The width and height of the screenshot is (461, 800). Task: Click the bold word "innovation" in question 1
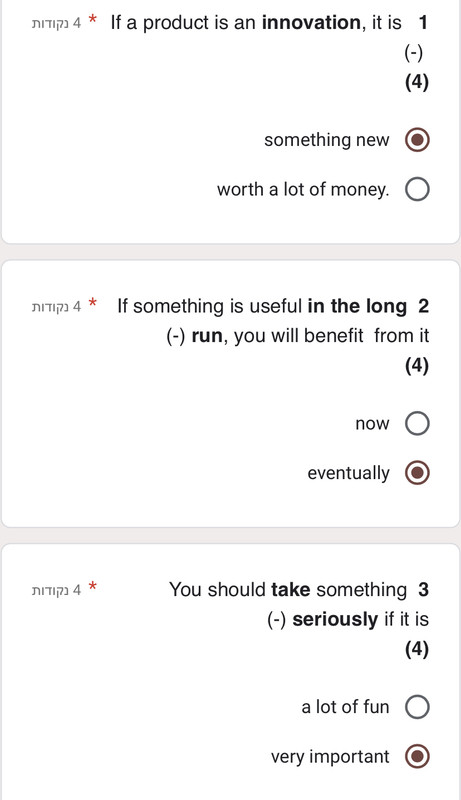tap(311, 23)
